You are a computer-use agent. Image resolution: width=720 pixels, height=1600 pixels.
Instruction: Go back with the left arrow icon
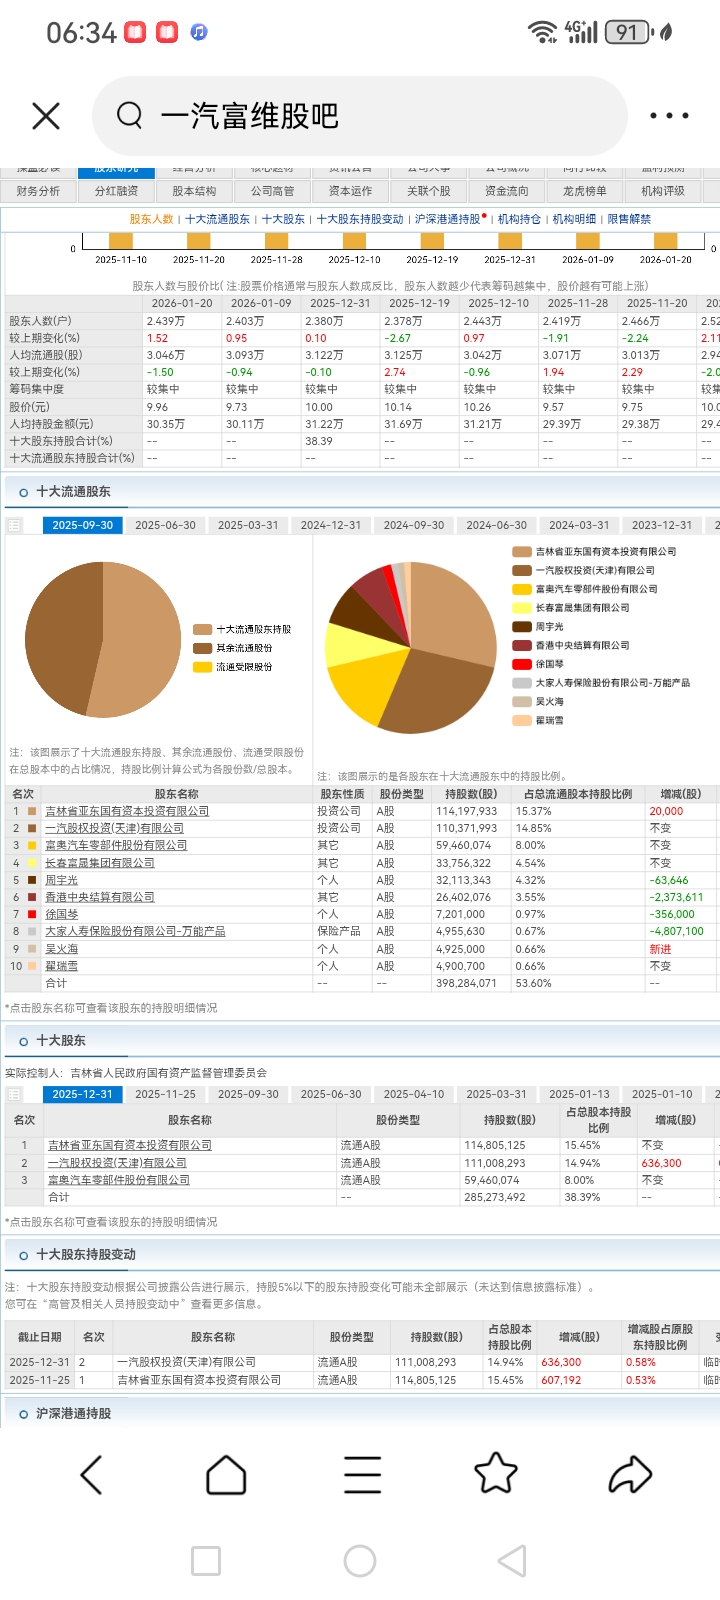[91, 1474]
